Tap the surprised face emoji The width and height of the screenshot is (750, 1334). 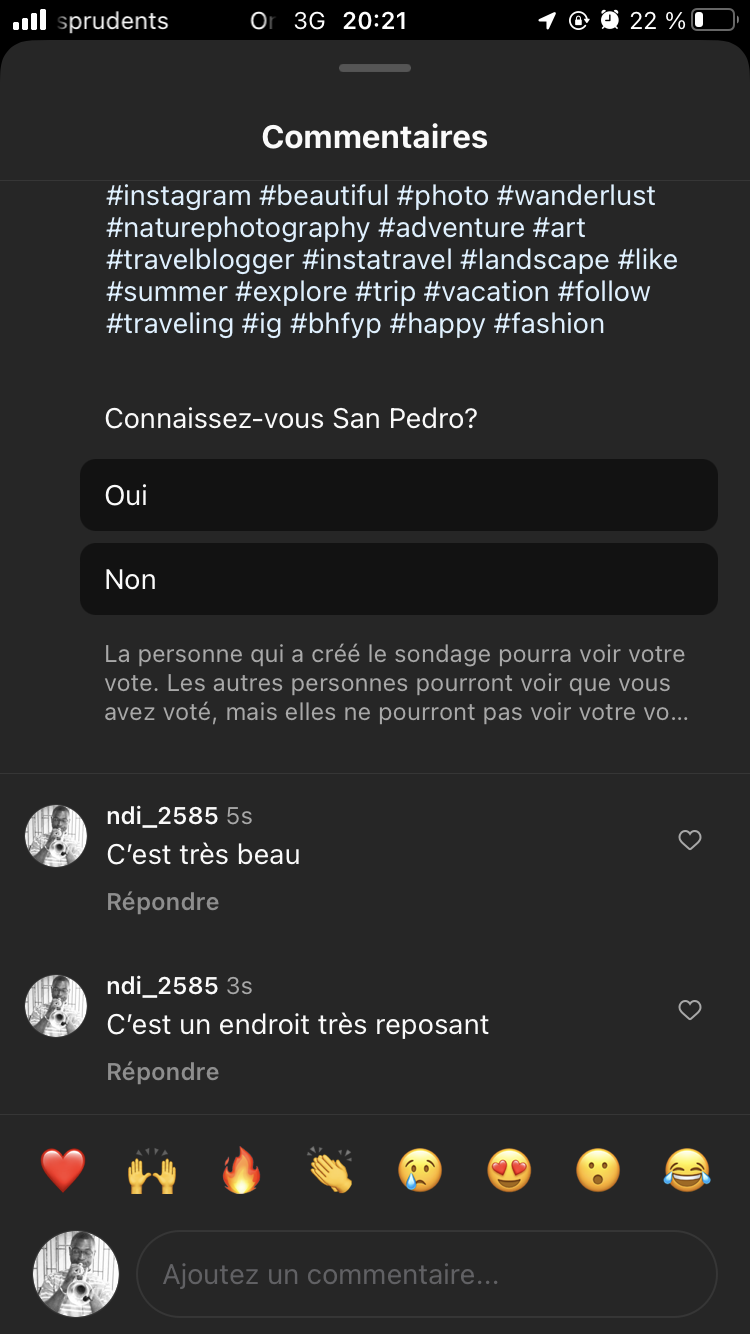pos(598,1169)
